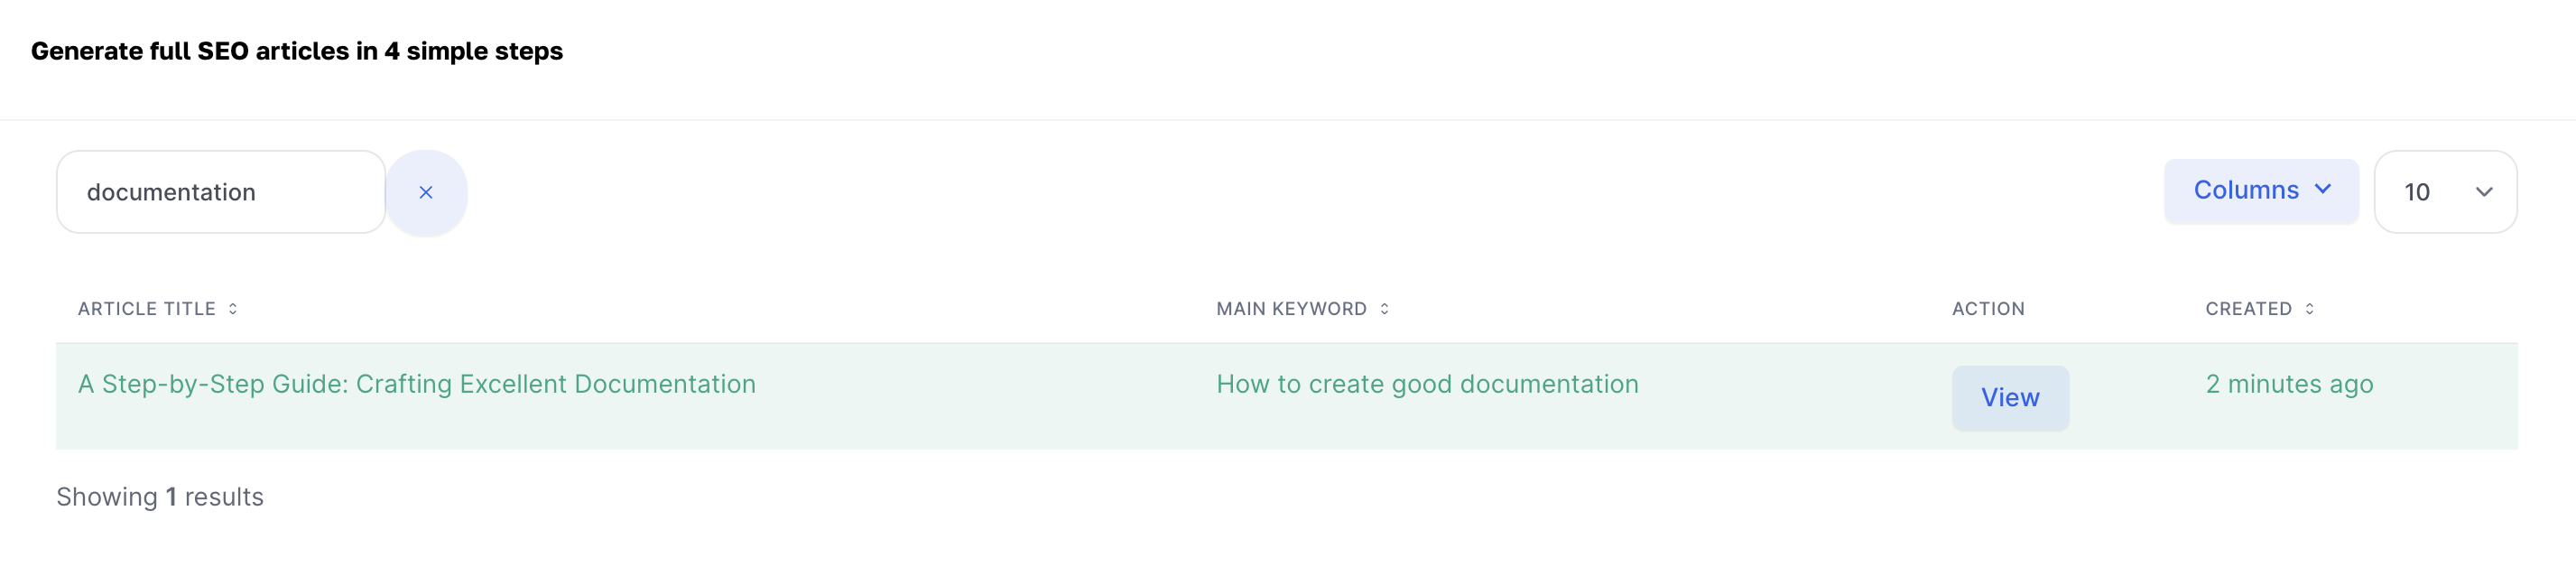The width and height of the screenshot is (2576, 576).
Task: Click keyword 'How to create good documentation'
Action: (x=1427, y=384)
